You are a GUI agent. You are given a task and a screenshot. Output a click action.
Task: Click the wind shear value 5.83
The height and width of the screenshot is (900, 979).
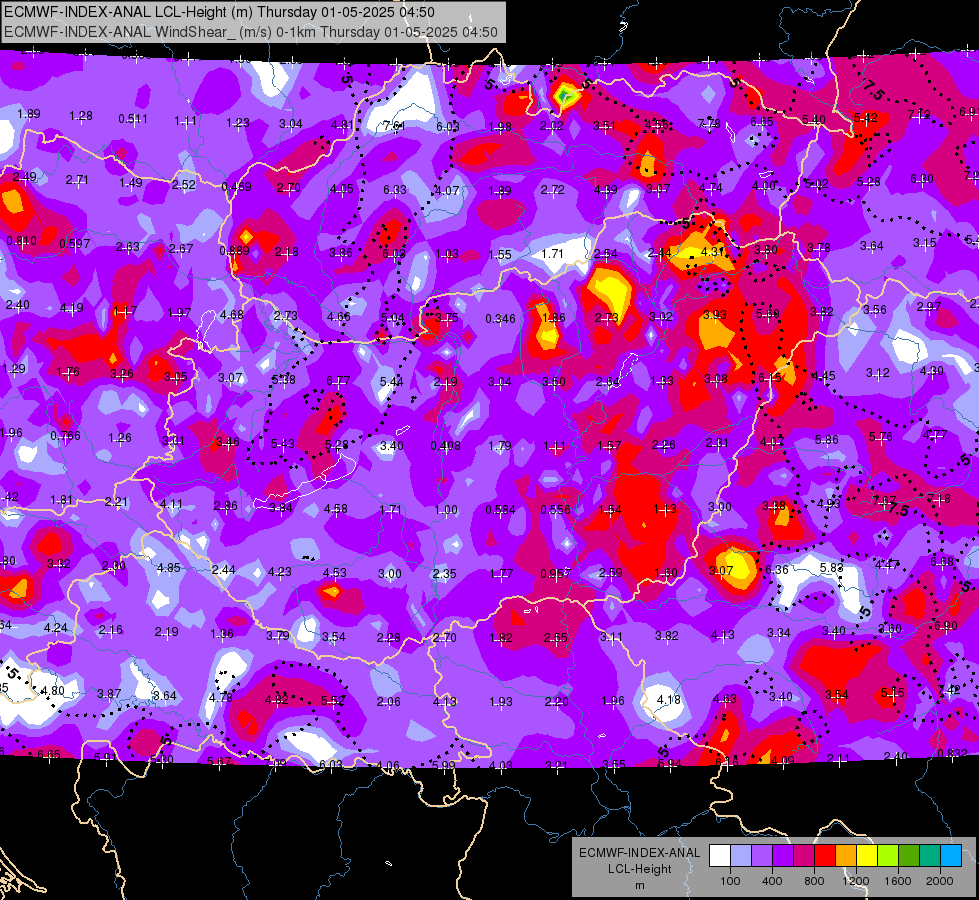coord(832,568)
